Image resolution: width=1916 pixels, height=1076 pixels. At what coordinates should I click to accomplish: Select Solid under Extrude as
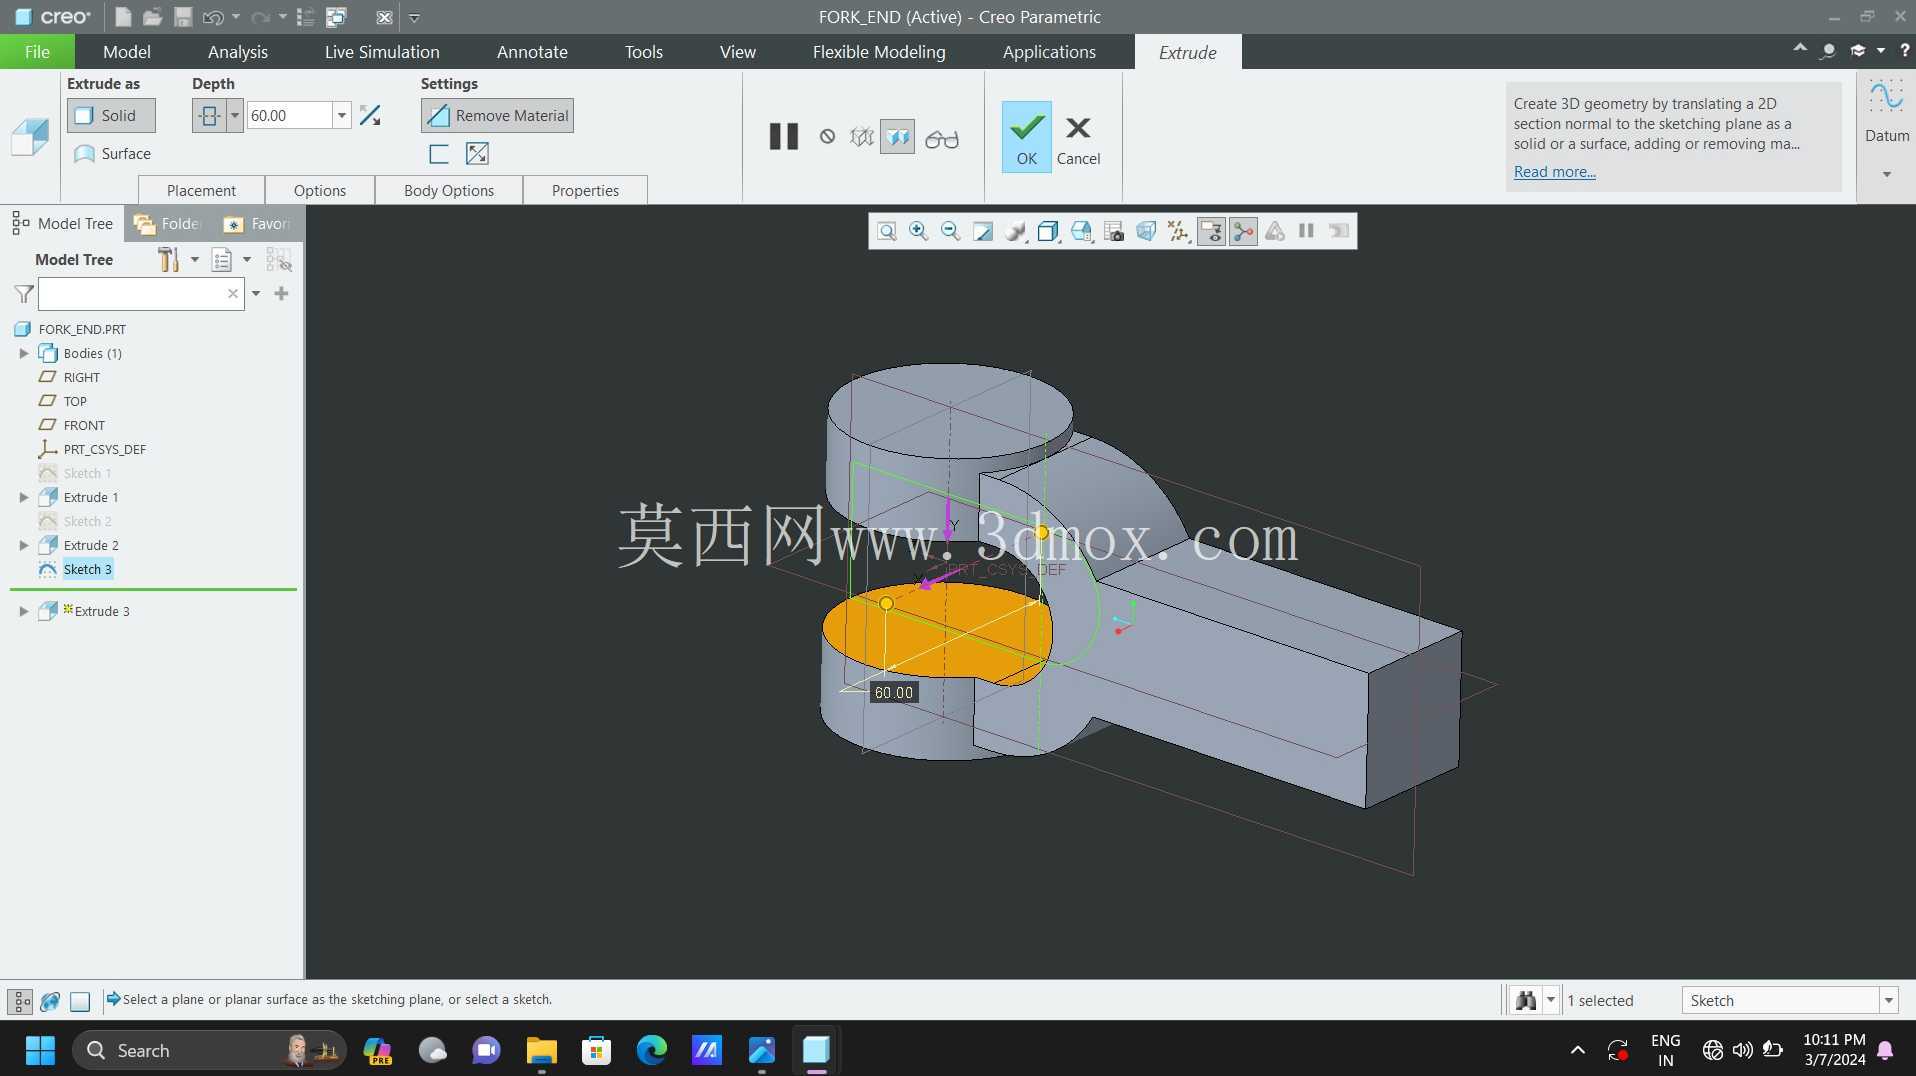click(111, 116)
